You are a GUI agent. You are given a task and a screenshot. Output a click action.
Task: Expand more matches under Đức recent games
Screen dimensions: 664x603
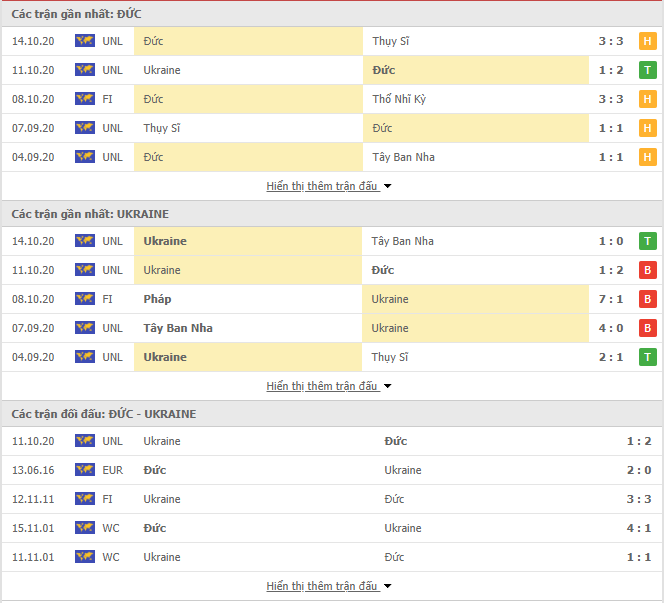coord(329,186)
